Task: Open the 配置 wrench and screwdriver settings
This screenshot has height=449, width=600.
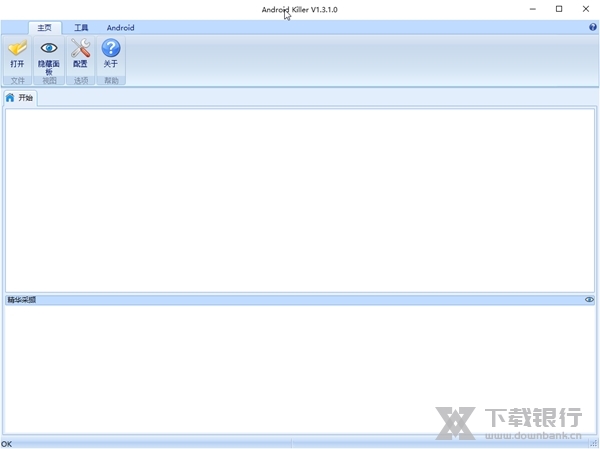Action: coord(80,54)
